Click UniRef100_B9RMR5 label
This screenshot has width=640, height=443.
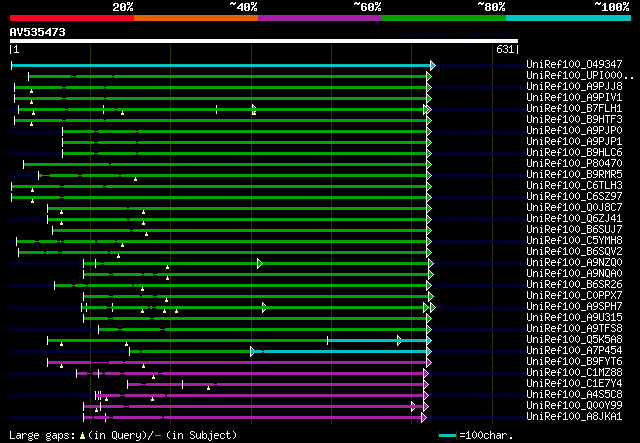[574, 174]
